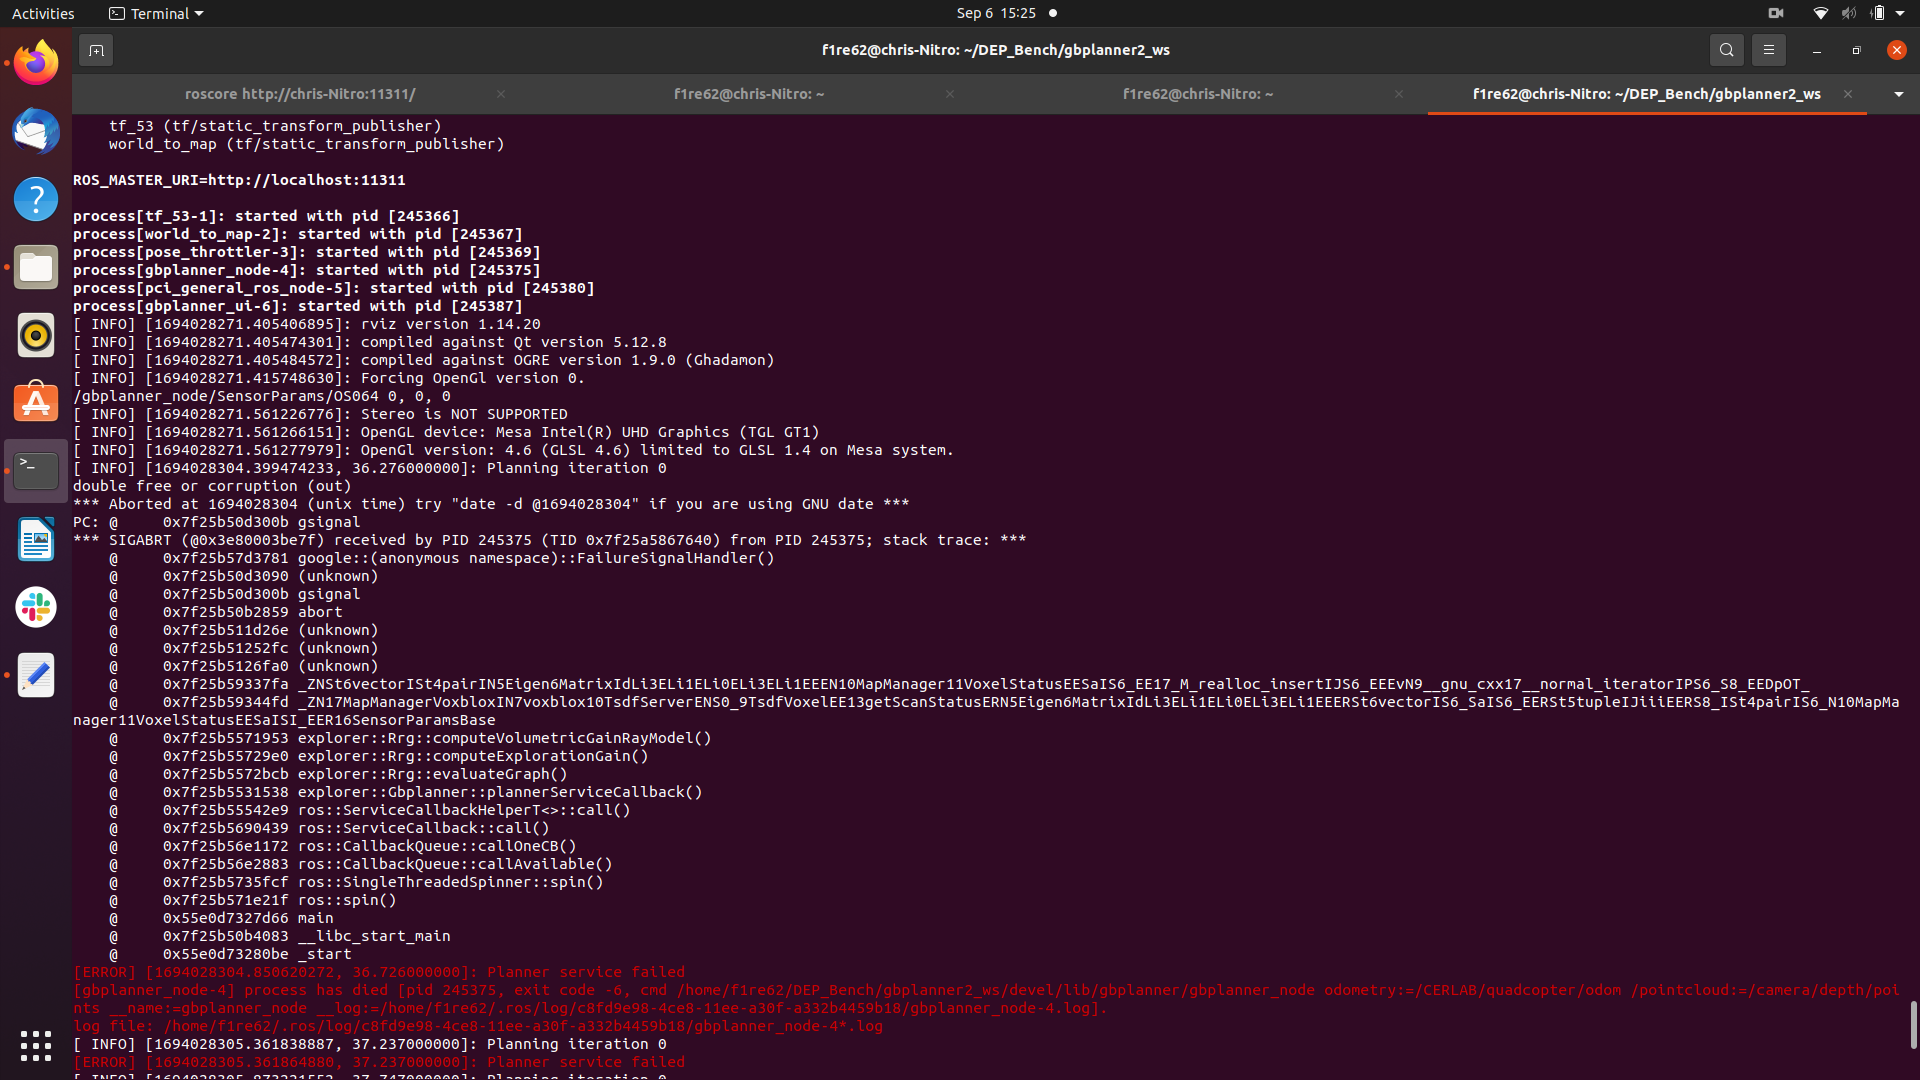Open the terminal hamburger menu
The width and height of the screenshot is (1920, 1080).
(1768, 50)
